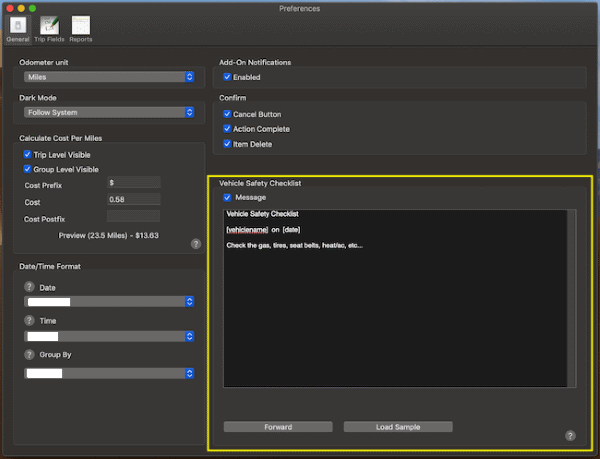Click into the Cost value field
600x459 pixels.
point(133,199)
